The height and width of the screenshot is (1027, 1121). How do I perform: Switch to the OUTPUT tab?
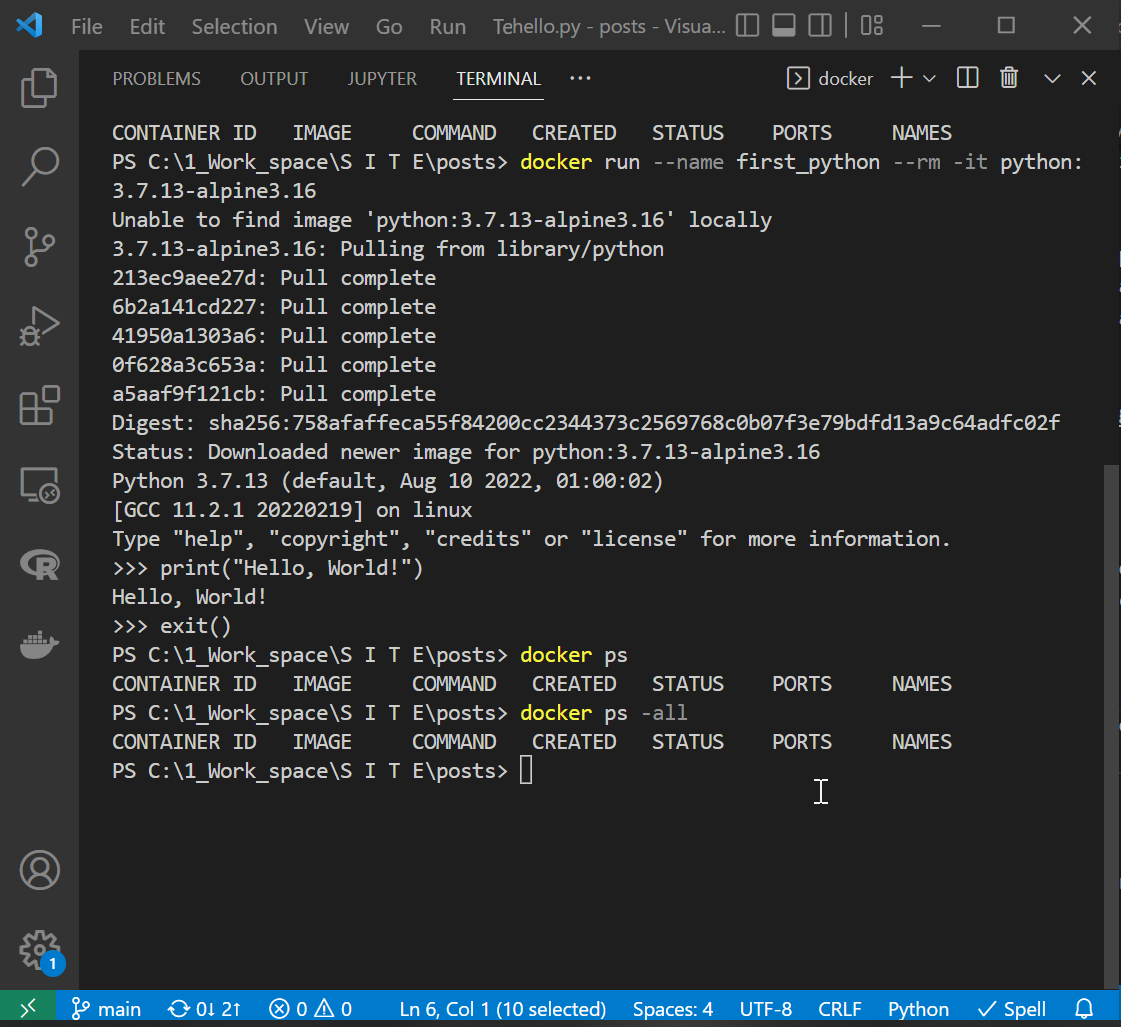(x=274, y=79)
